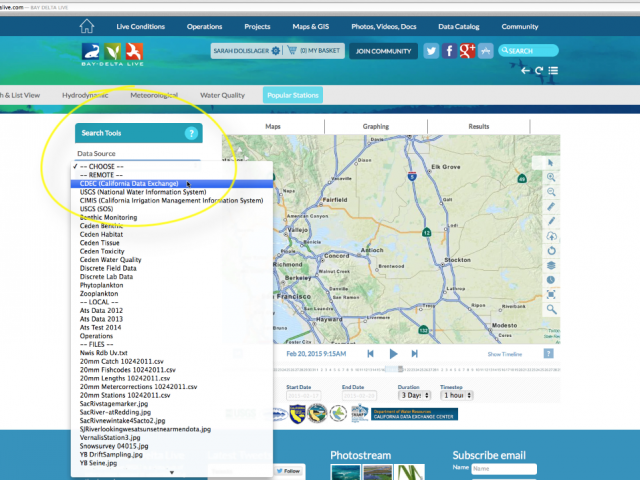Switch to the Graphing tab
Viewport: 640px width, 480px height.
(x=376, y=126)
